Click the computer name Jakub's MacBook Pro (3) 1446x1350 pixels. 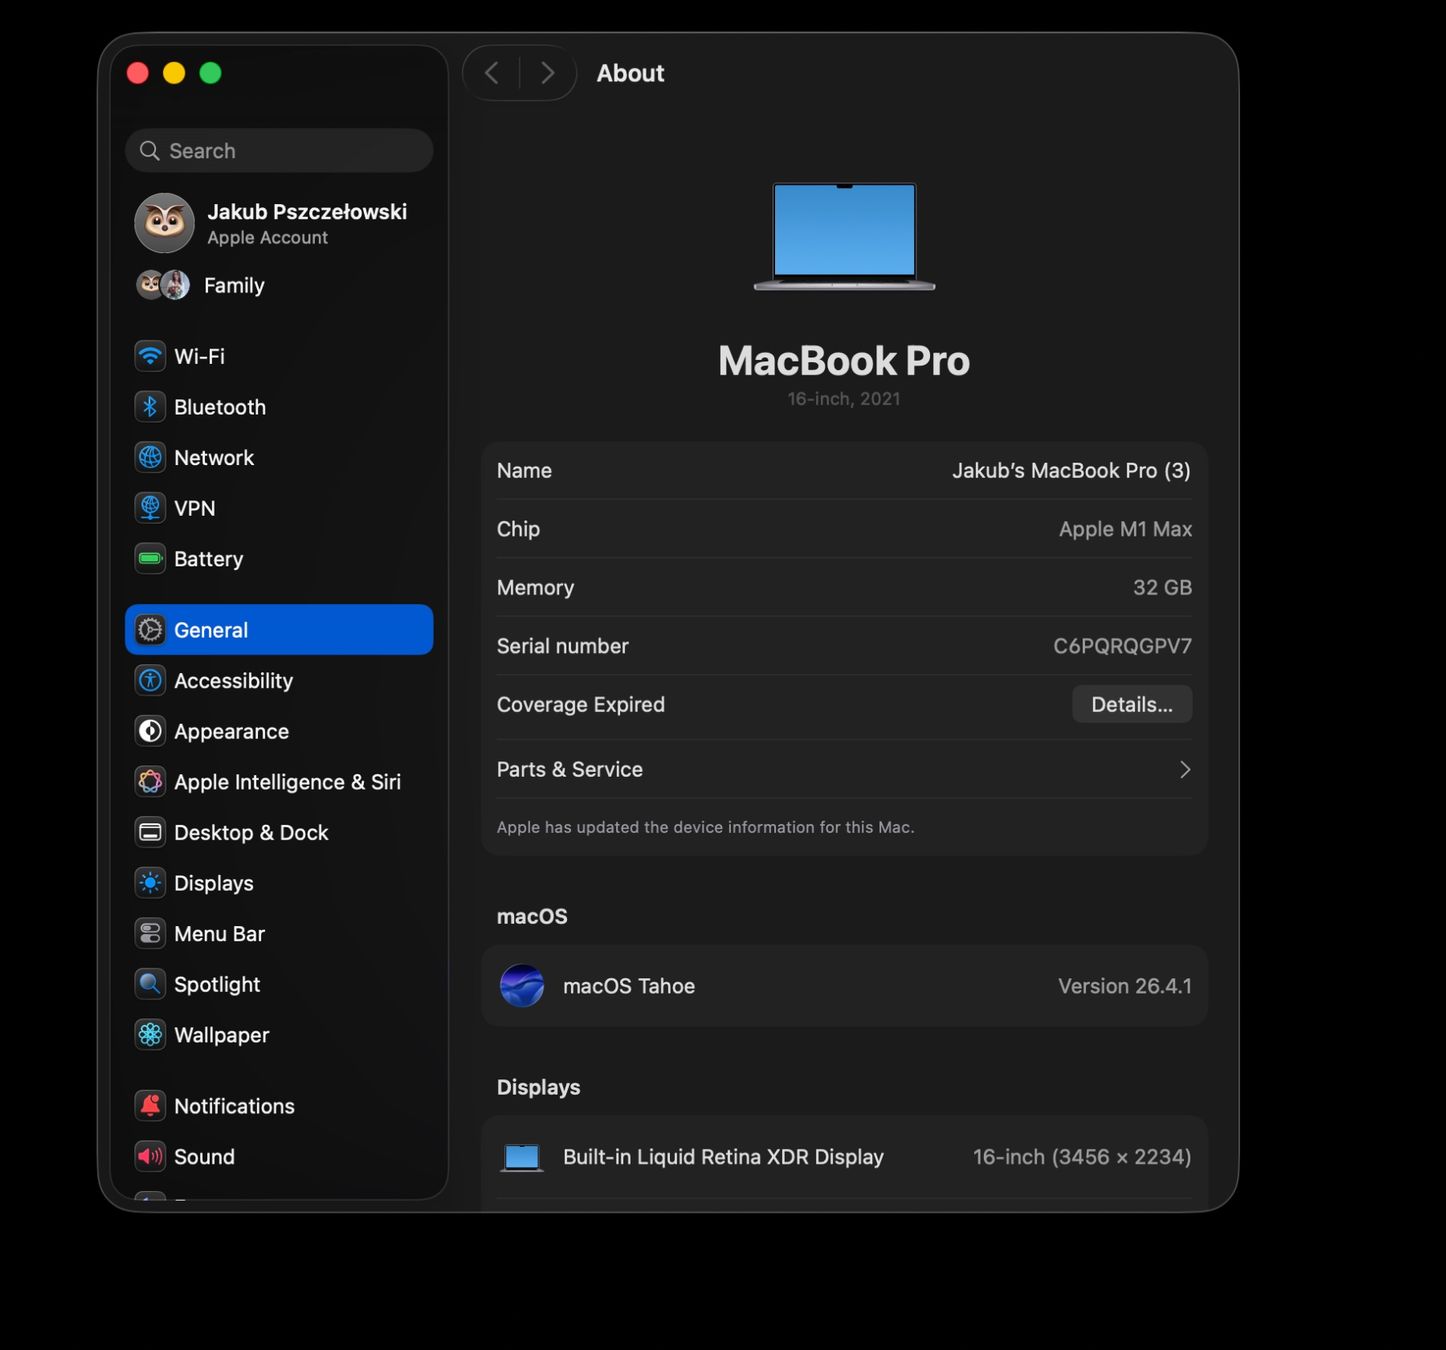point(1071,471)
